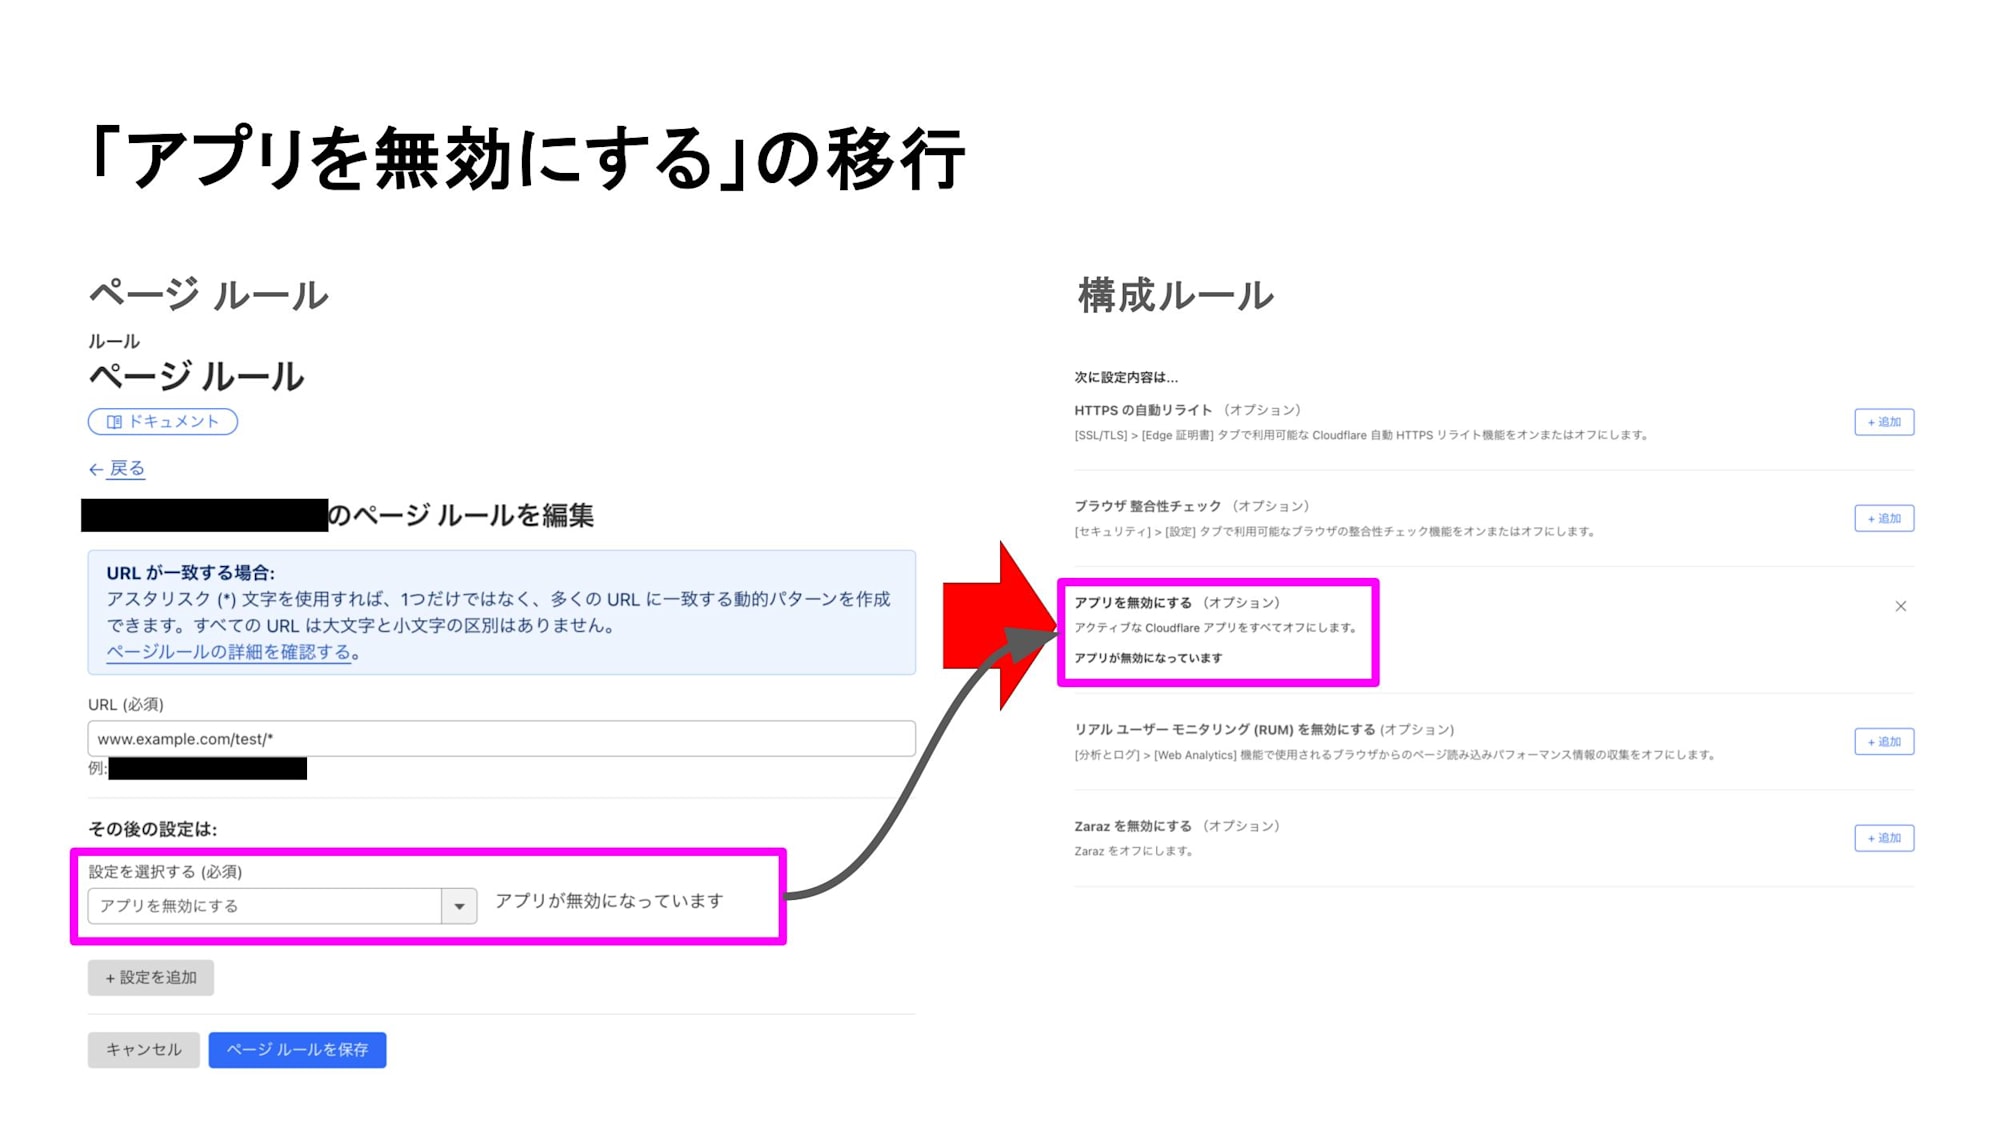2000x1125 pixels.
Task: Remove アプリを無効にする with the X icon
Action: click(x=1901, y=606)
